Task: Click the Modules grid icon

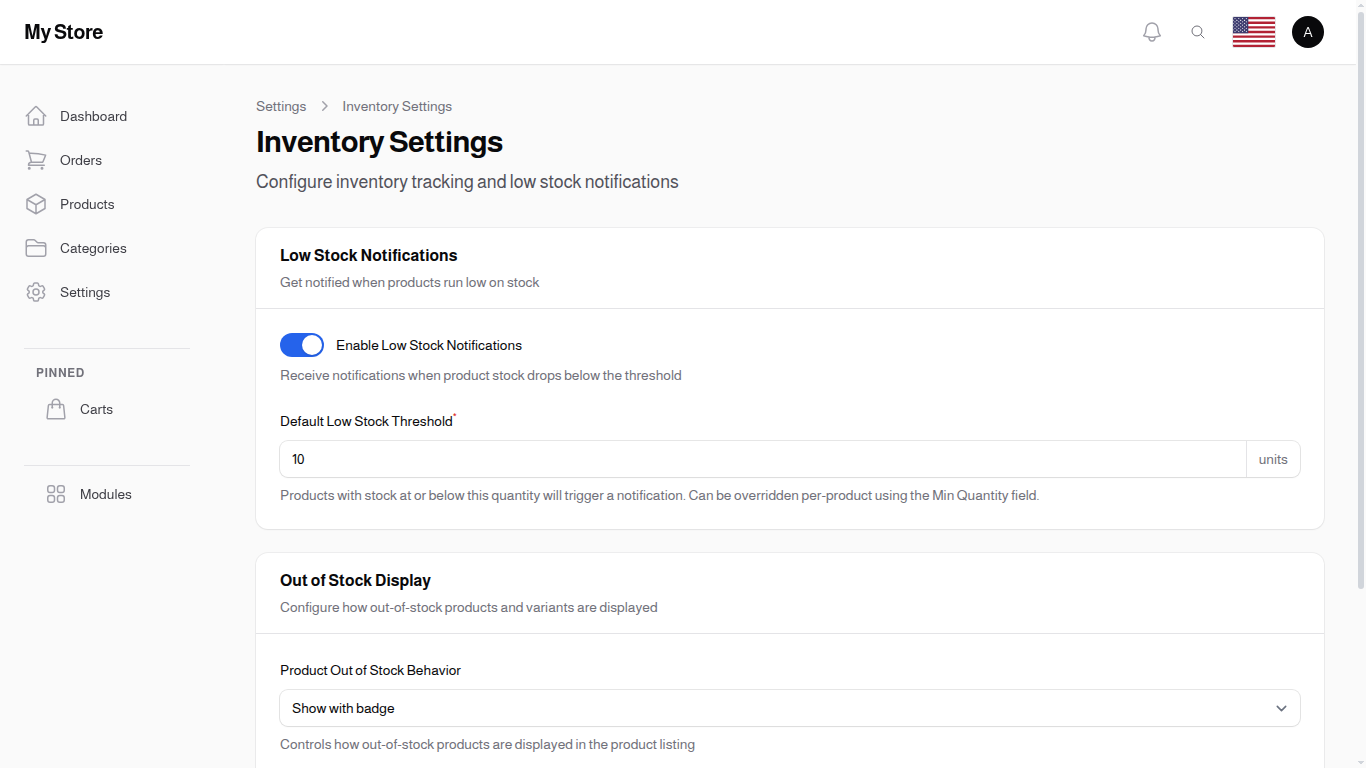Action: click(55, 494)
